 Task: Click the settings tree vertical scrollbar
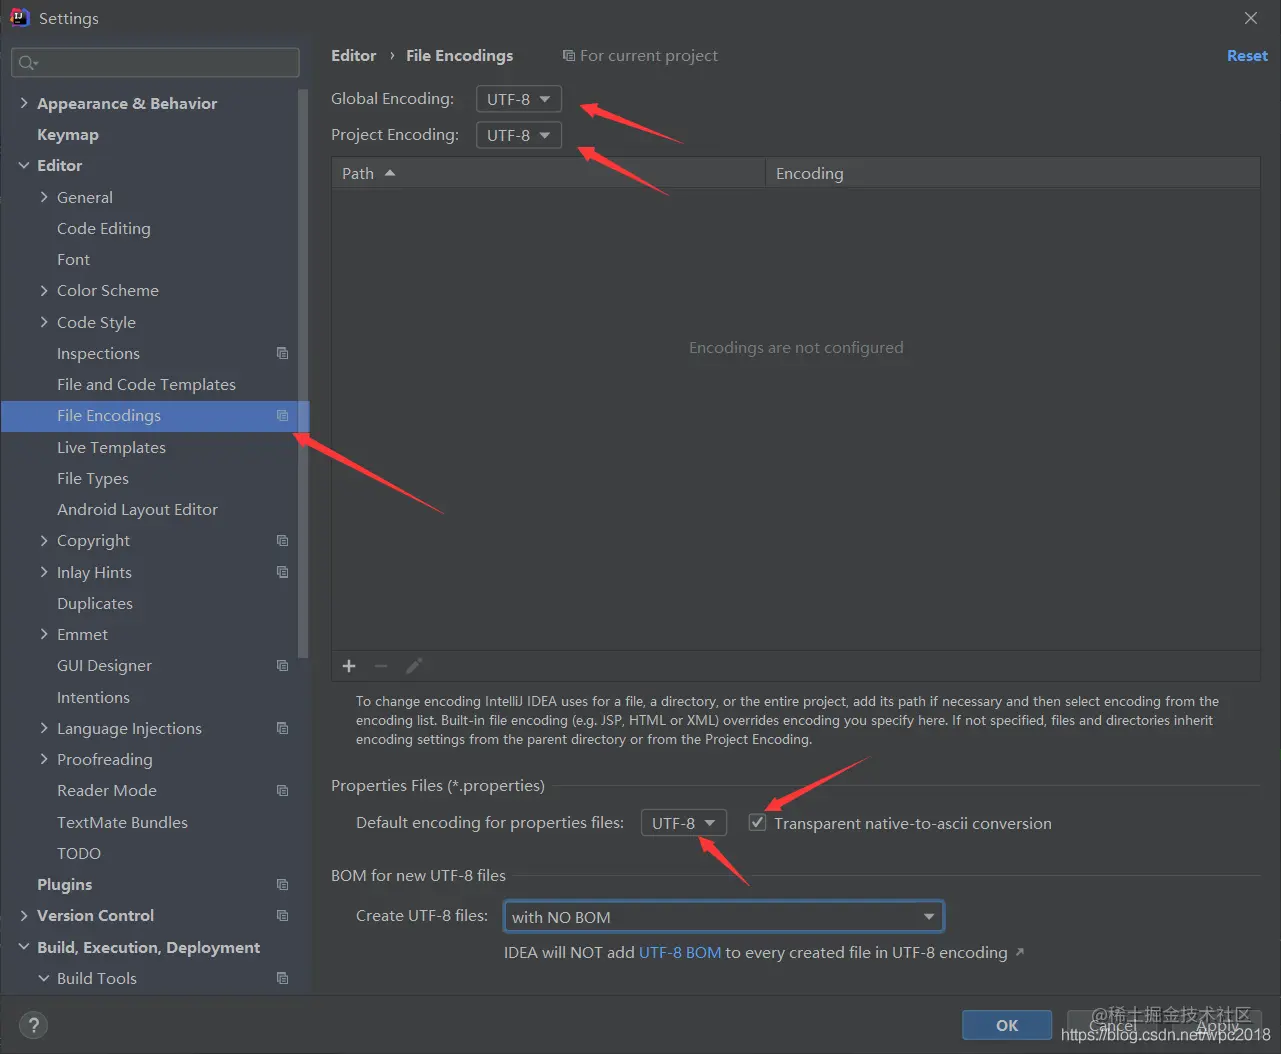click(x=303, y=372)
